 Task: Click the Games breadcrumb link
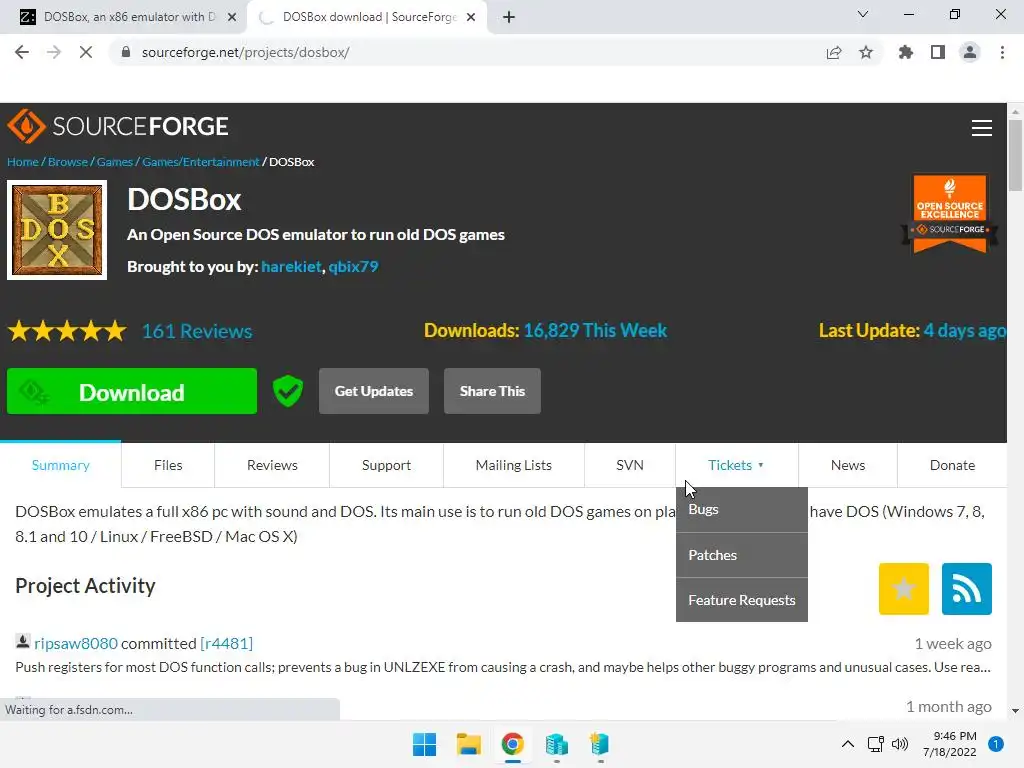[115, 162]
